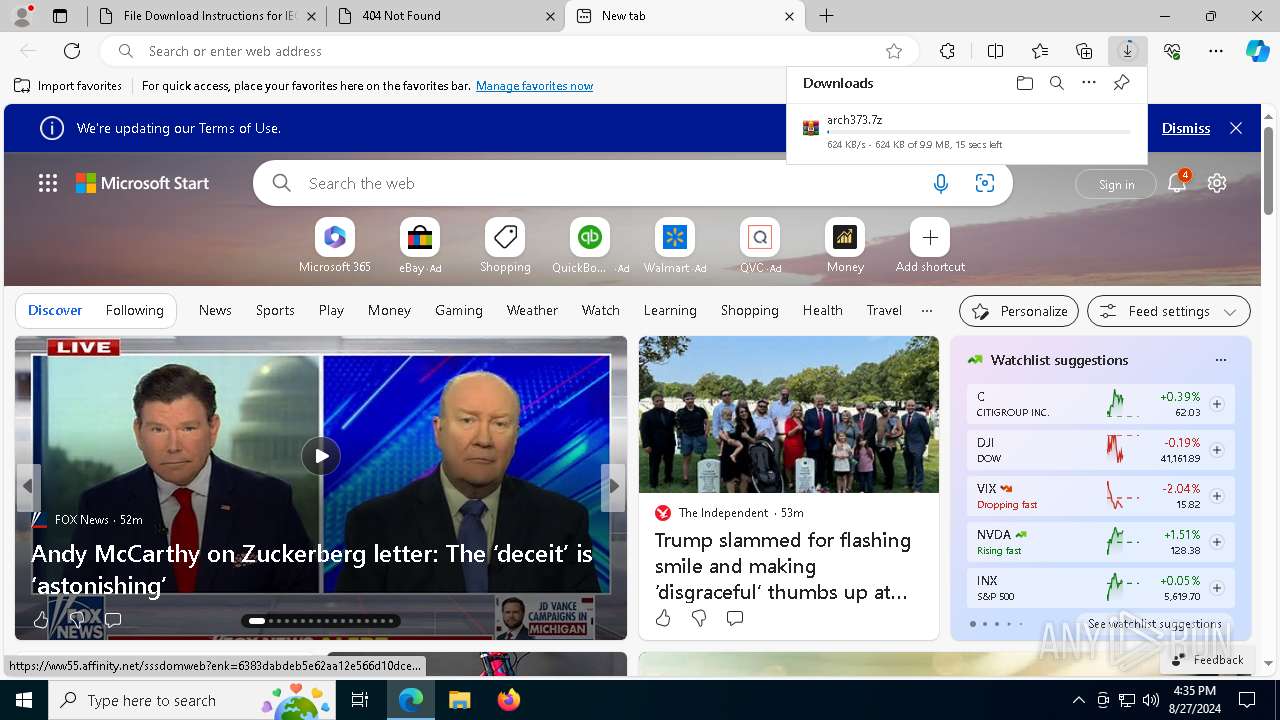
Task: Open more options in Downloads panel
Action: 1089,83
